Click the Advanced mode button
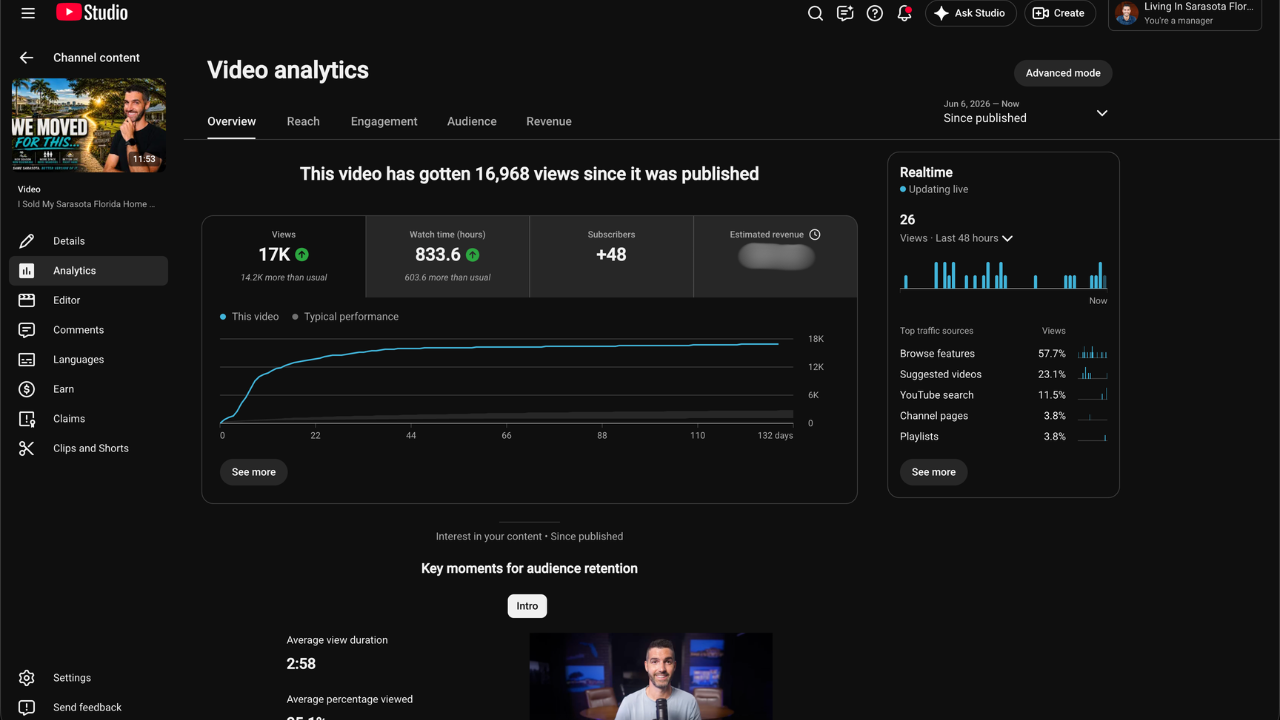This screenshot has height=720, width=1280. click(1063, 73)
